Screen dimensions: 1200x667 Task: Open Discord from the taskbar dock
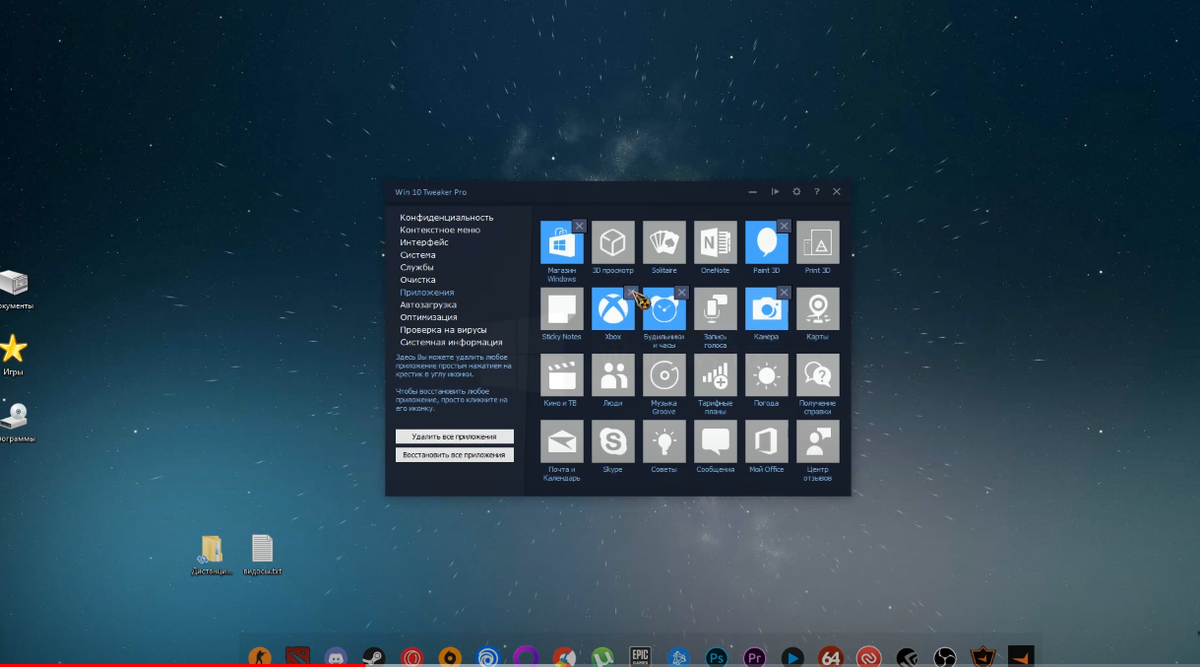(x=335, y=657)
